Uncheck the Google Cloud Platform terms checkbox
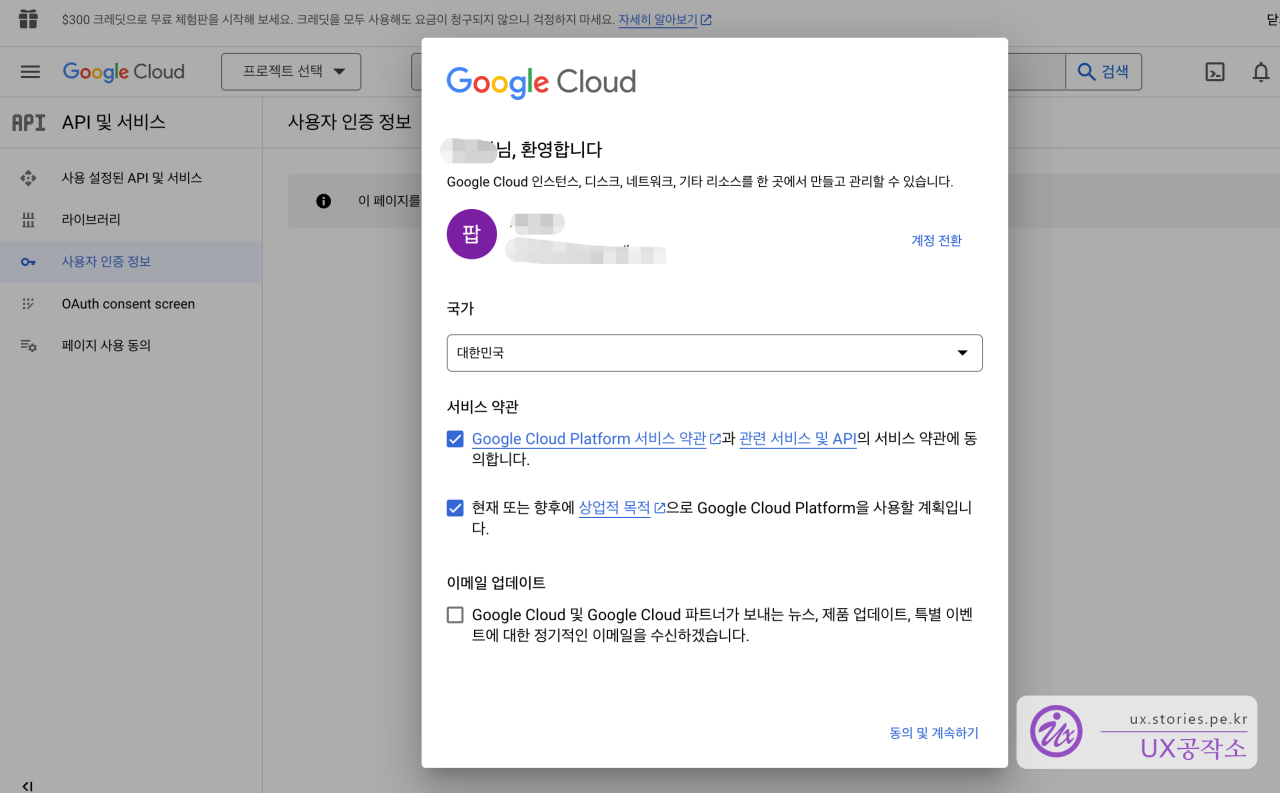The width and height of the screenshot is (1280, 793). (455, 439)
